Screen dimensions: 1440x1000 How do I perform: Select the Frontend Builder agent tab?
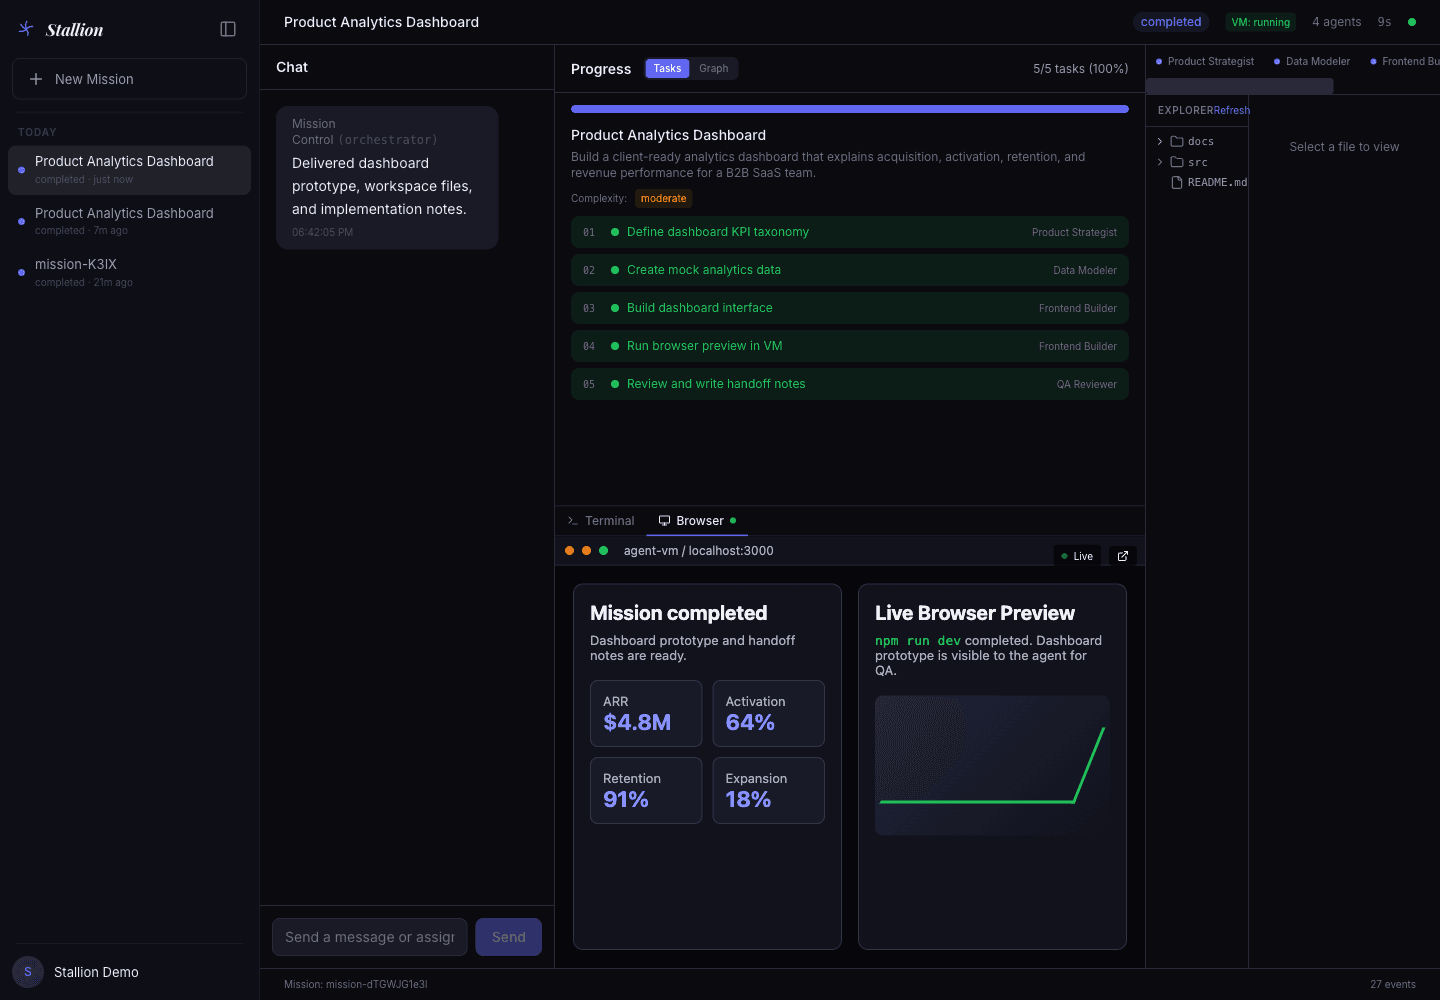pyautogui.click(x=1403, y=62)
